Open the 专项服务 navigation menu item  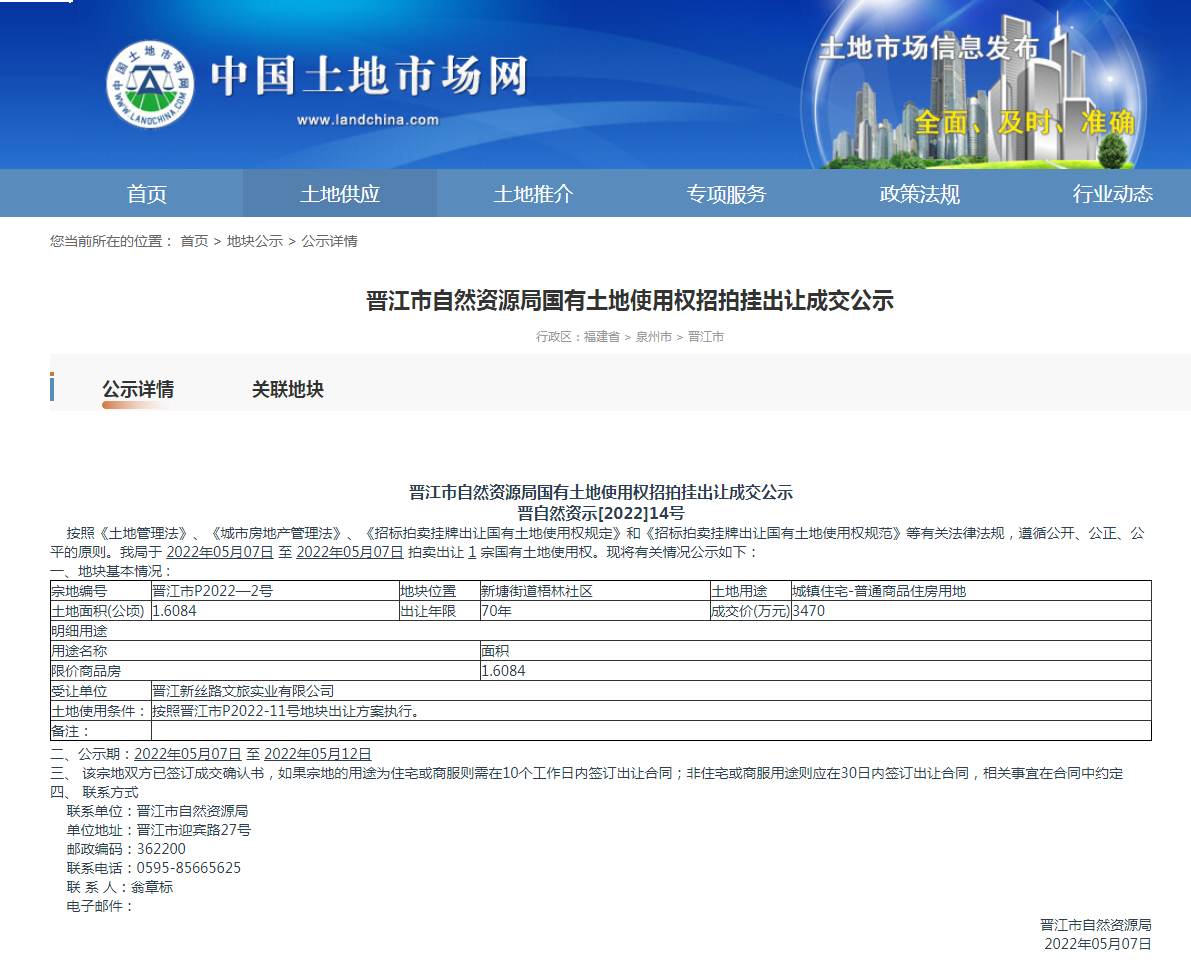pos(726,192)
